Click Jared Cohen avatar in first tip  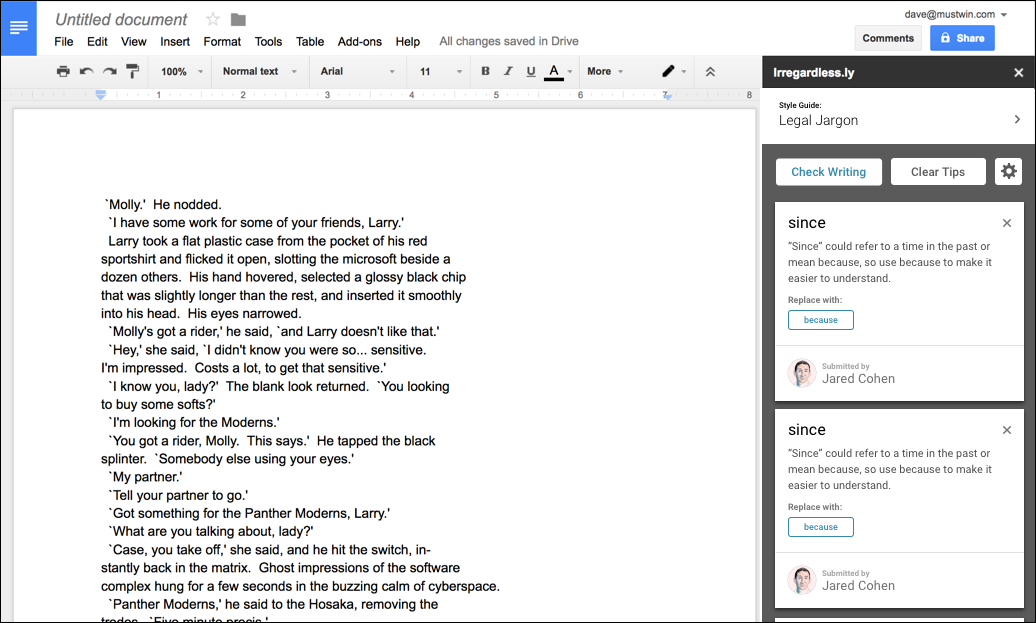[x=802, y=373]
